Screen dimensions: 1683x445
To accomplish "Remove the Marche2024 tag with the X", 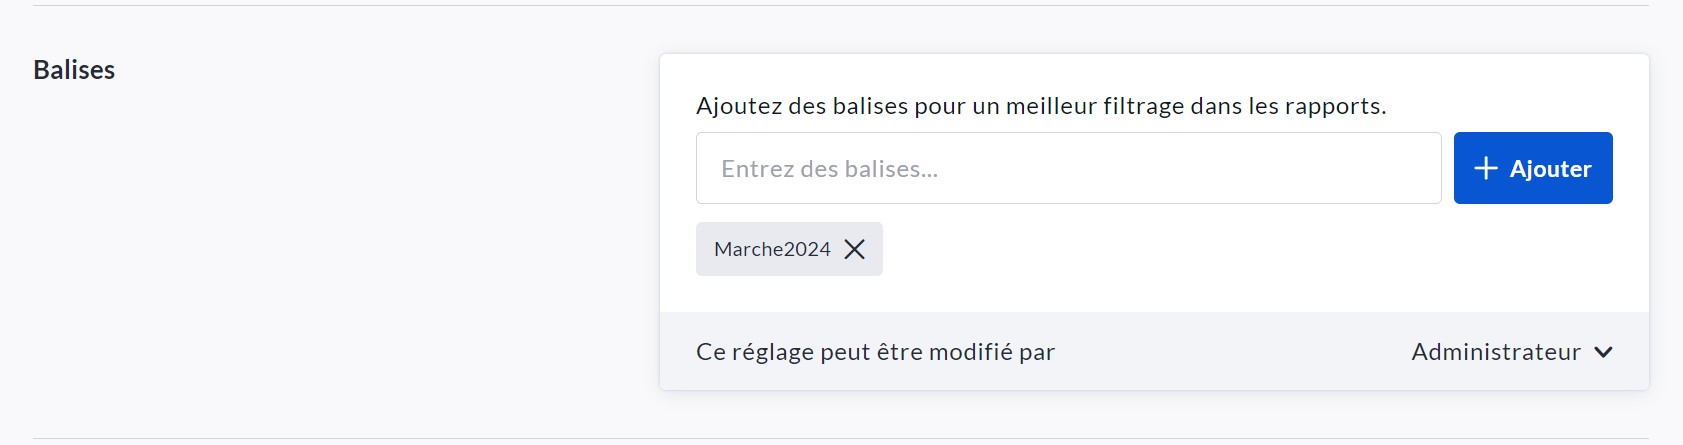I will coord(854,249).
